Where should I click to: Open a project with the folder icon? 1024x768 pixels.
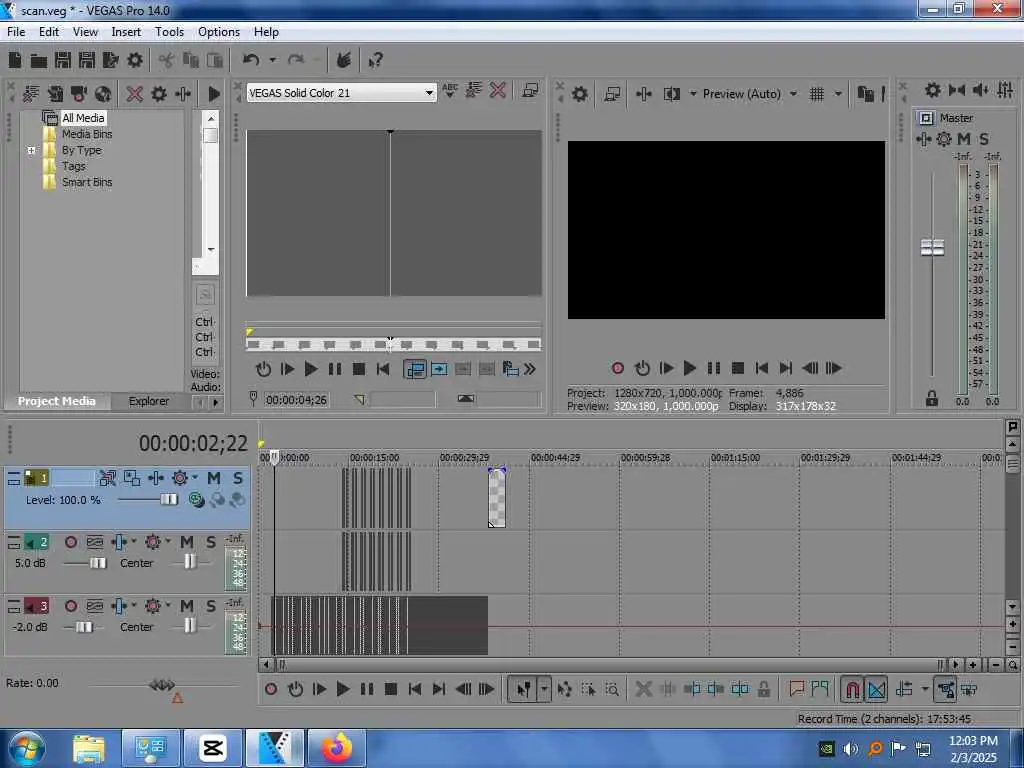[x=39, y=61]
